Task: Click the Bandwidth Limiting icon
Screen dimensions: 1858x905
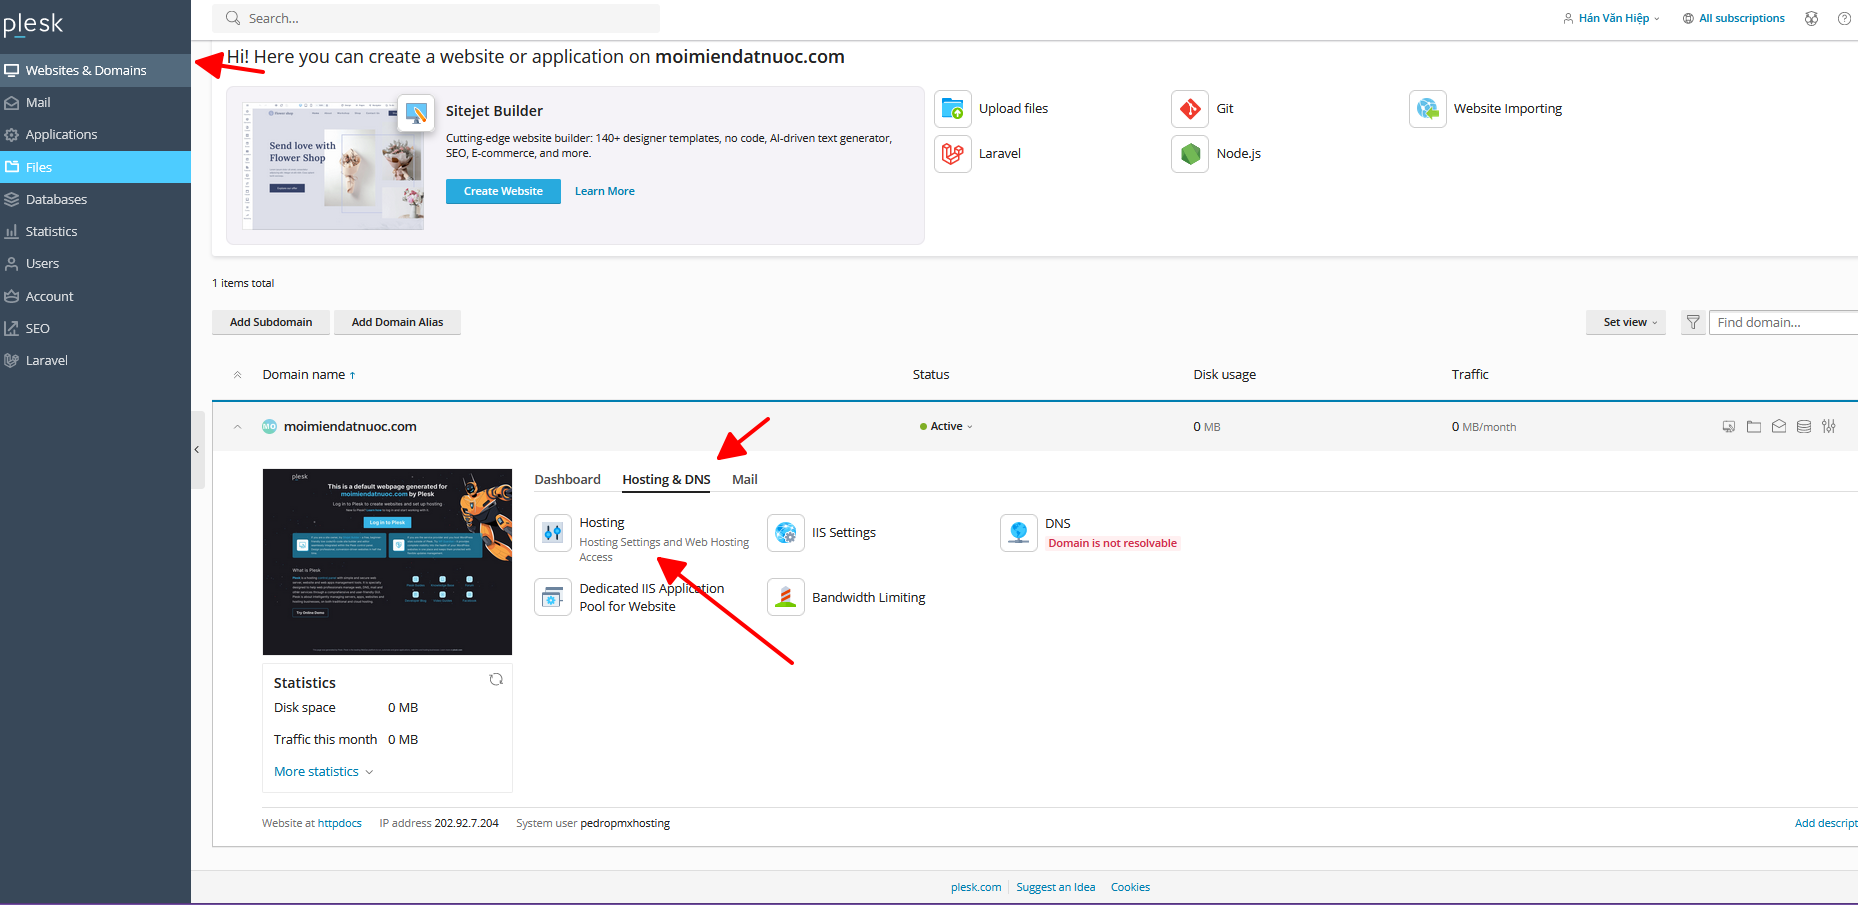Action: [785, 598]
